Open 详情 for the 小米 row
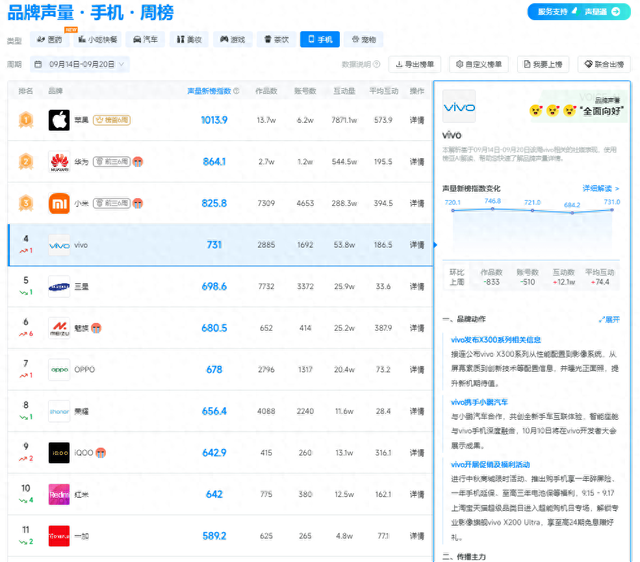 417,203
